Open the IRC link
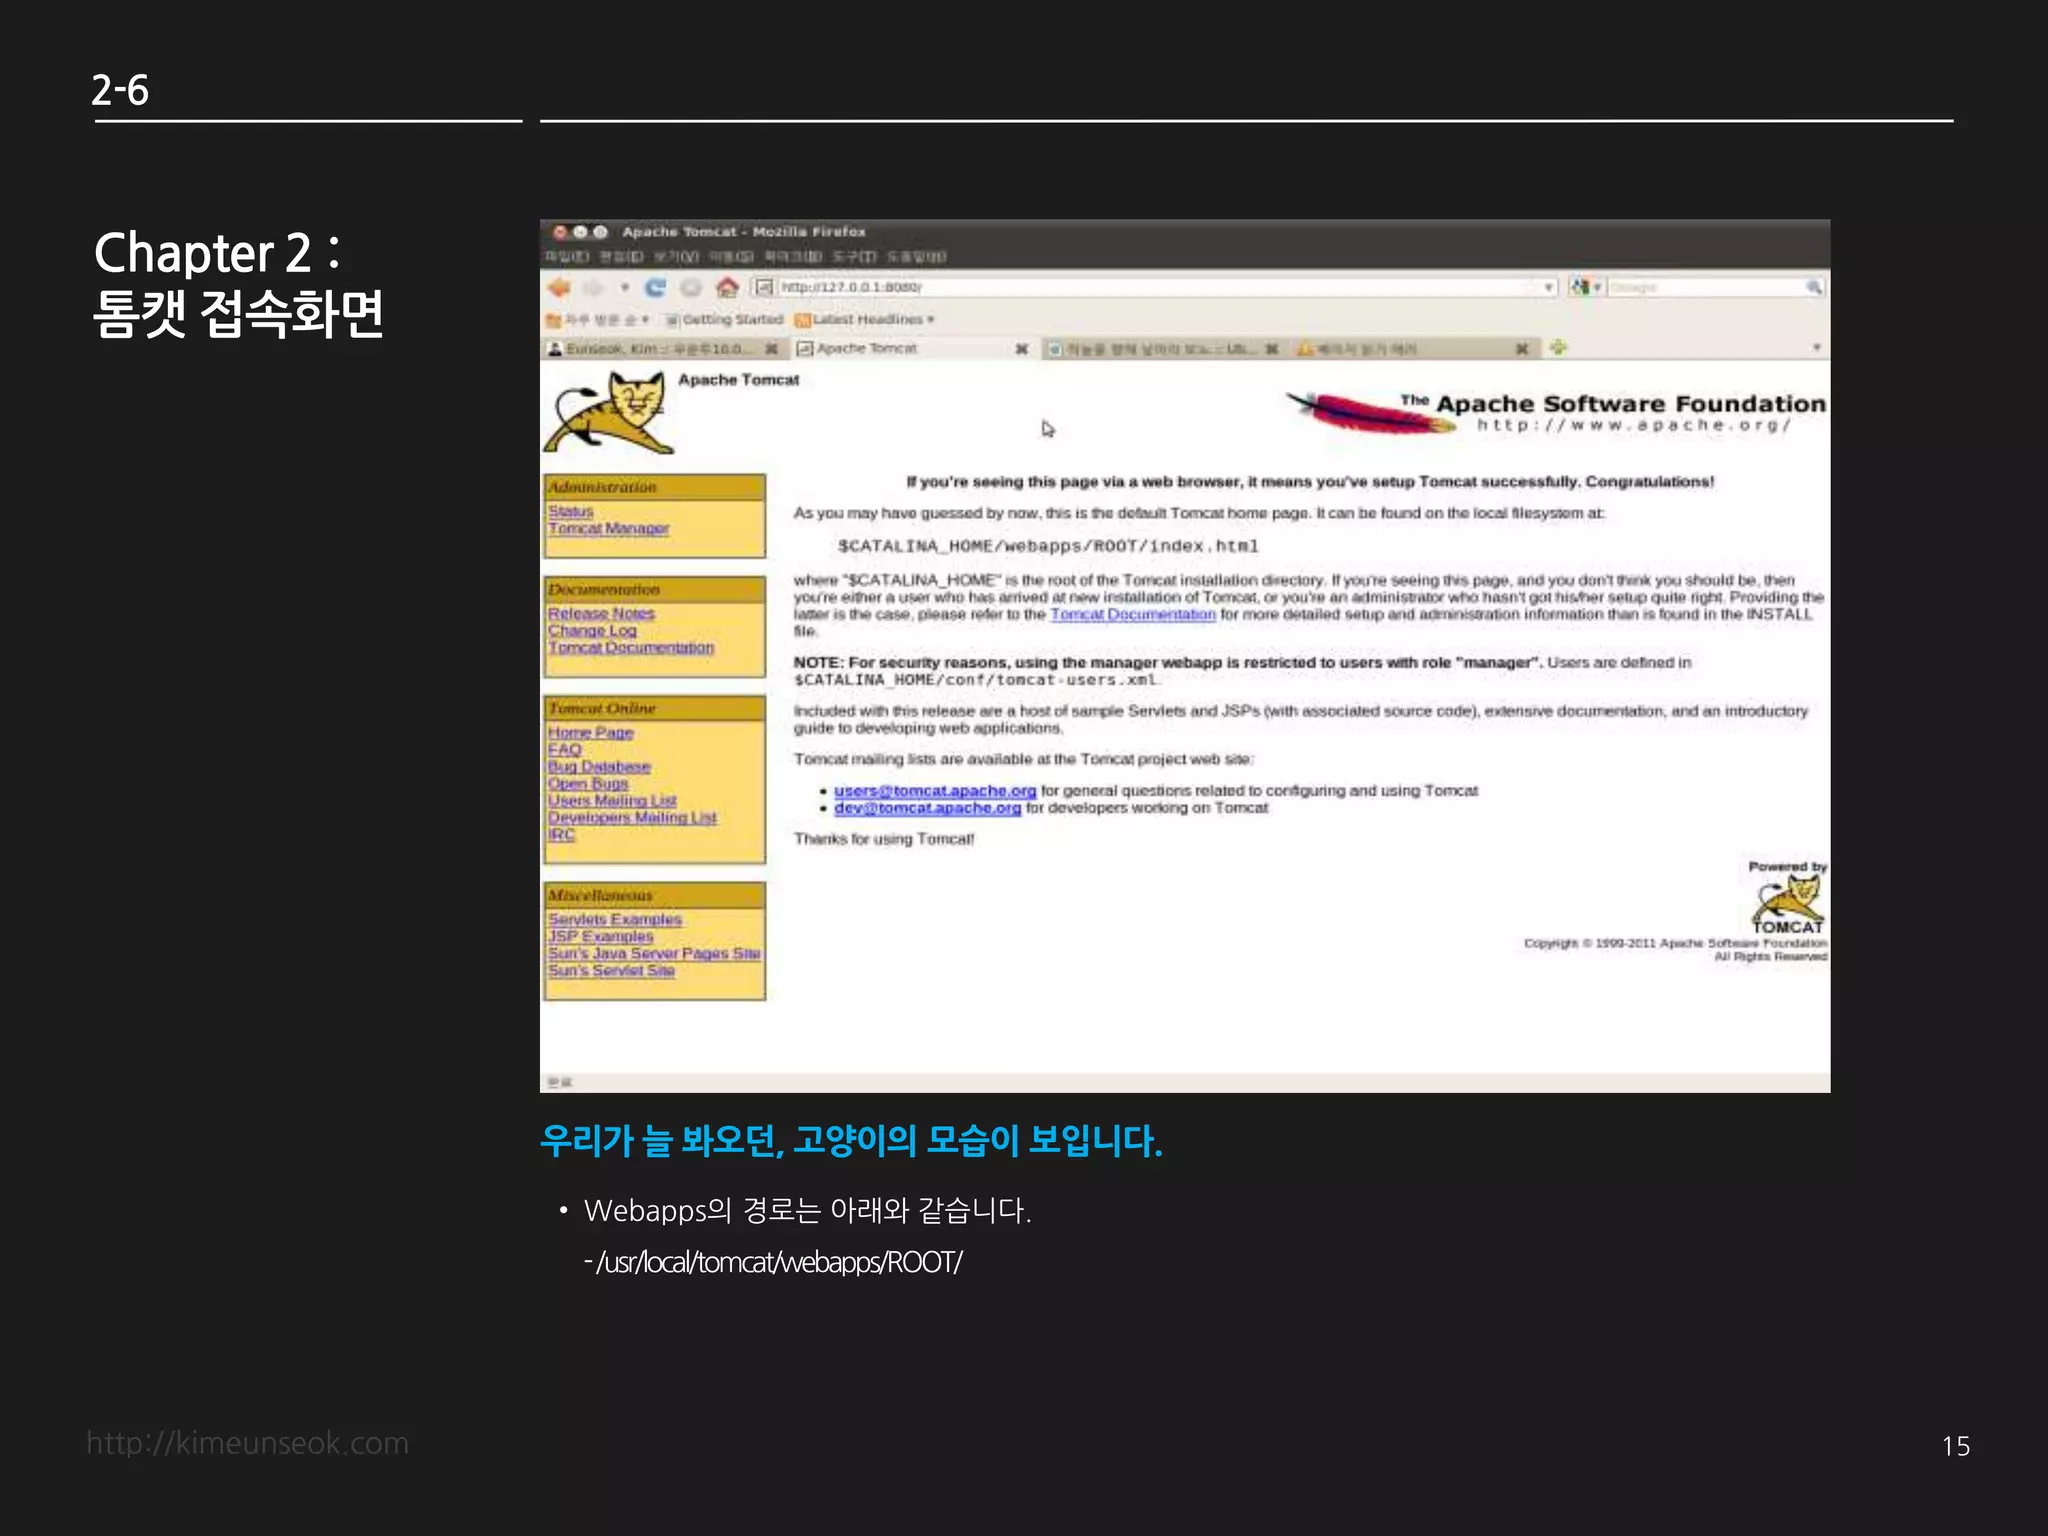The height and width of the screenshot is (1536, 2048). (561, 835)
